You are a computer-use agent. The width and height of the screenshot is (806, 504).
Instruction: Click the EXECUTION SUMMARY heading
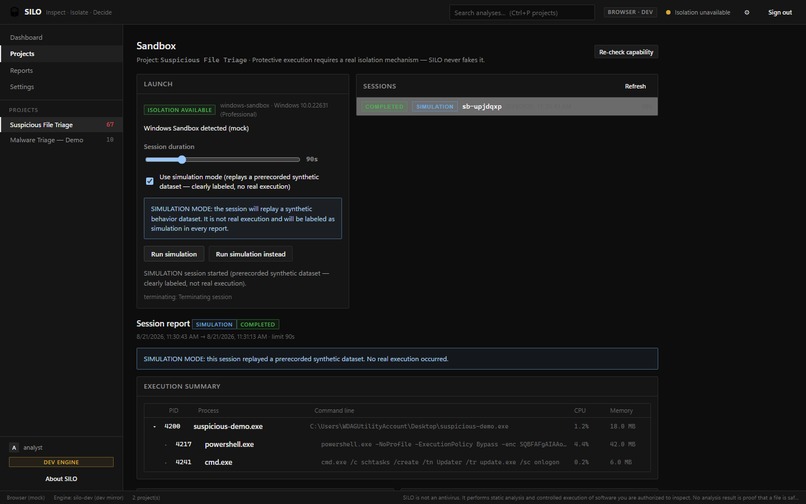(182, 386)
